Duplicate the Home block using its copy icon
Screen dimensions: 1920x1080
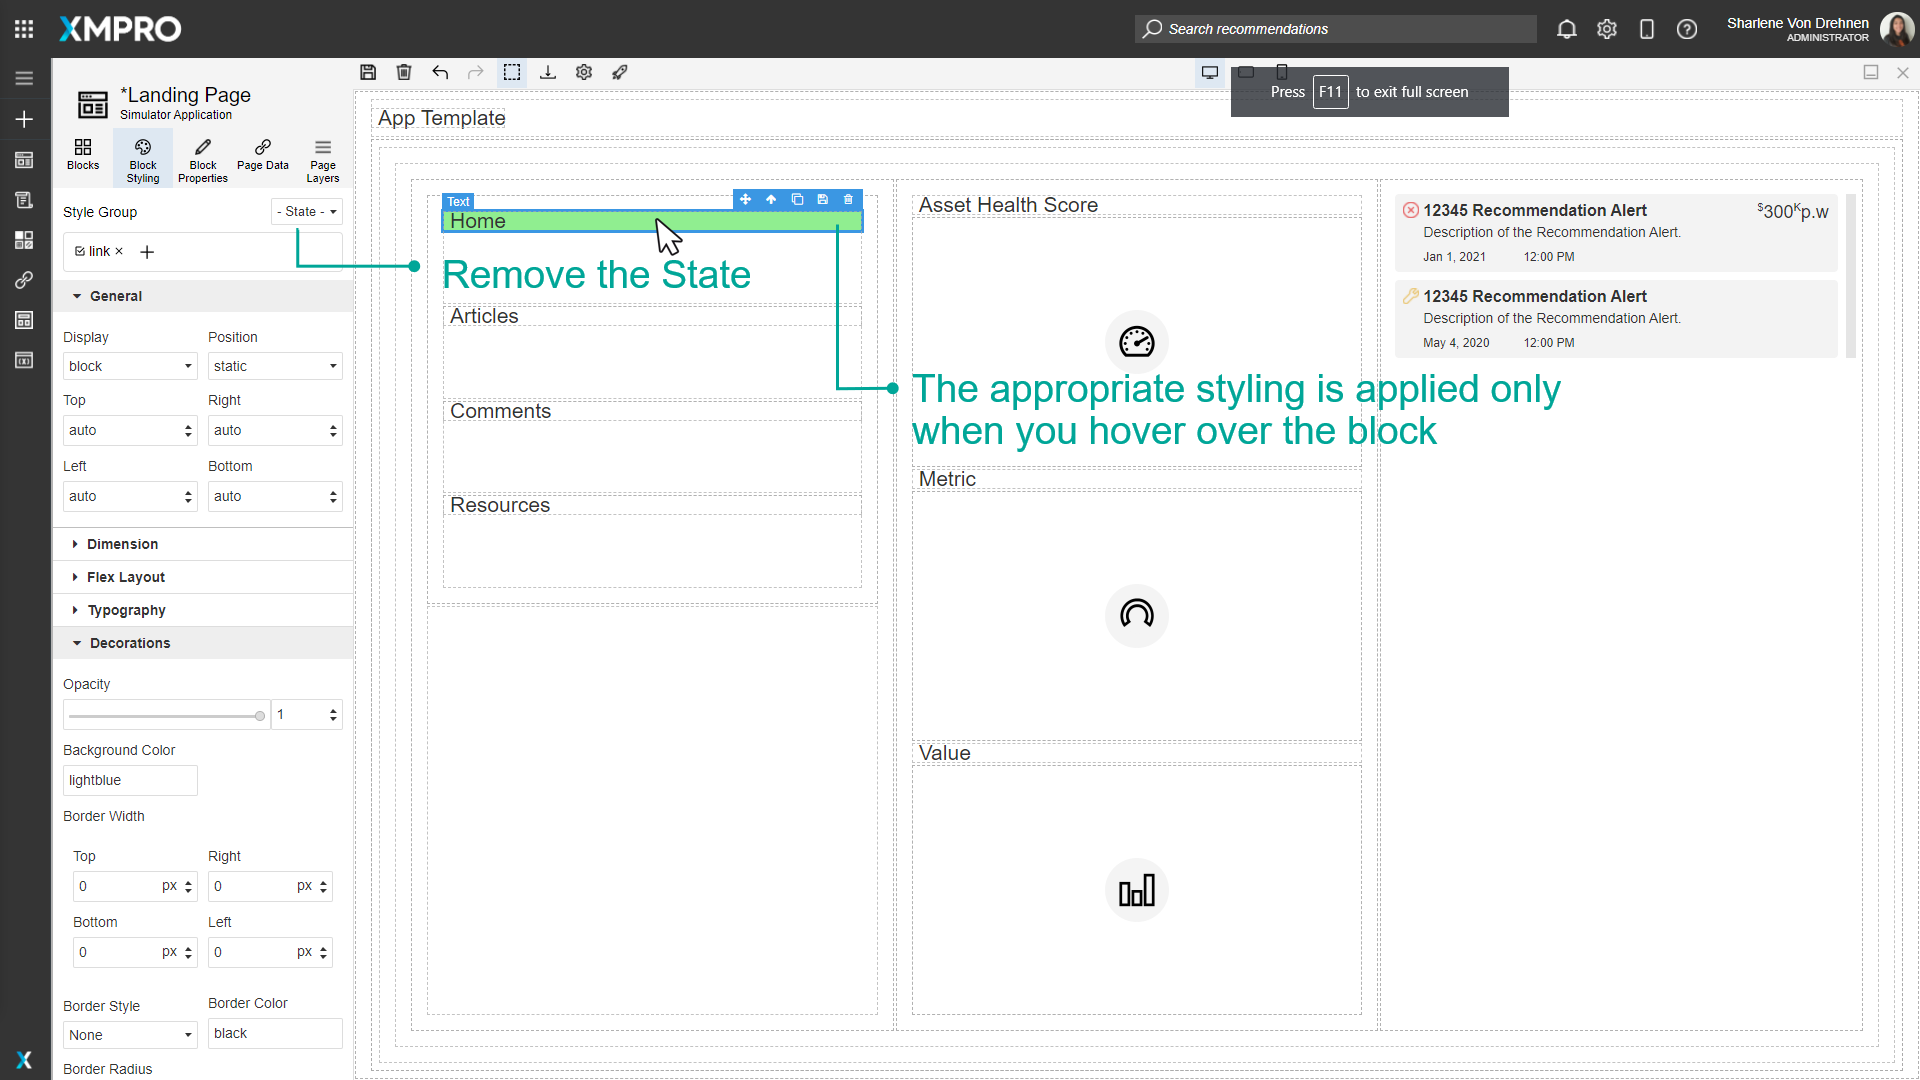click(797, 200)
